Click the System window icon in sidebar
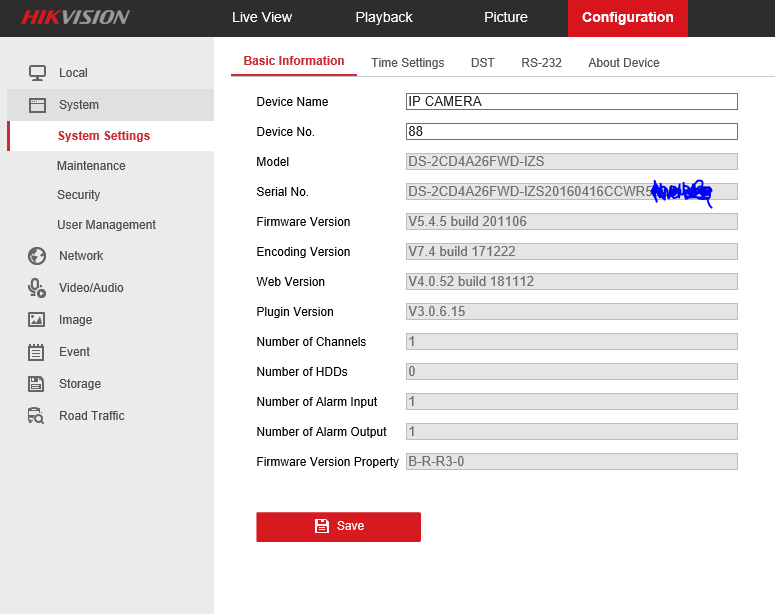Image resolution: width=775 pixels, height=614 pixels. 37,105
